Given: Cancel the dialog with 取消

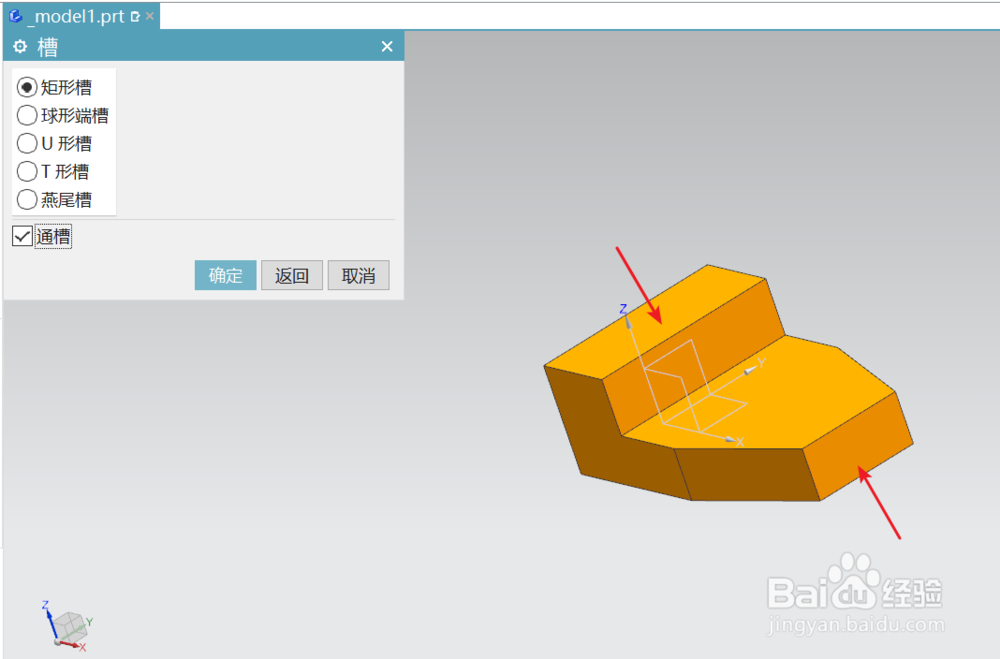Looking at the screenshot, I should 358,276.
